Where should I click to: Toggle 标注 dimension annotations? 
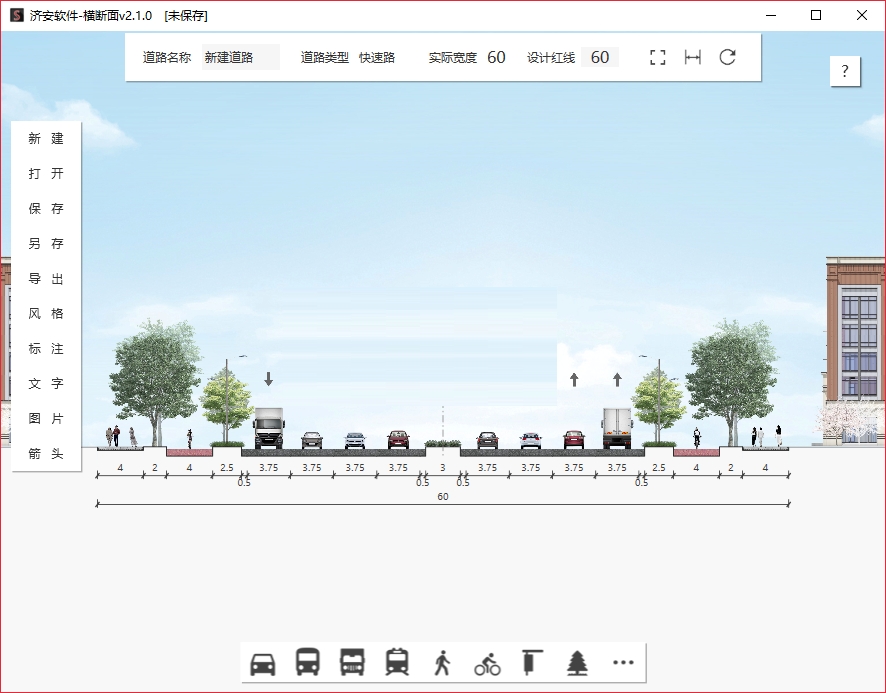[x=46, y=349]
